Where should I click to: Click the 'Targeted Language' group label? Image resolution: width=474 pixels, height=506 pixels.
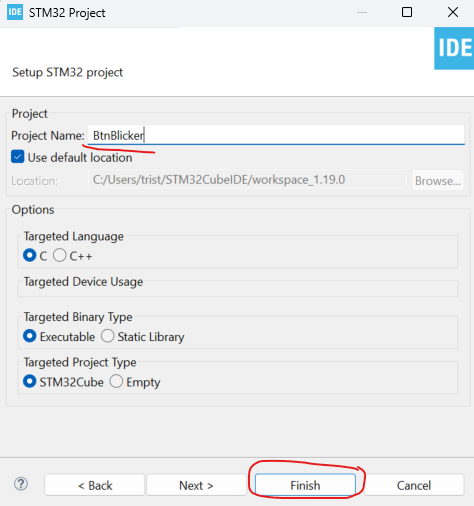pos(74,236)
